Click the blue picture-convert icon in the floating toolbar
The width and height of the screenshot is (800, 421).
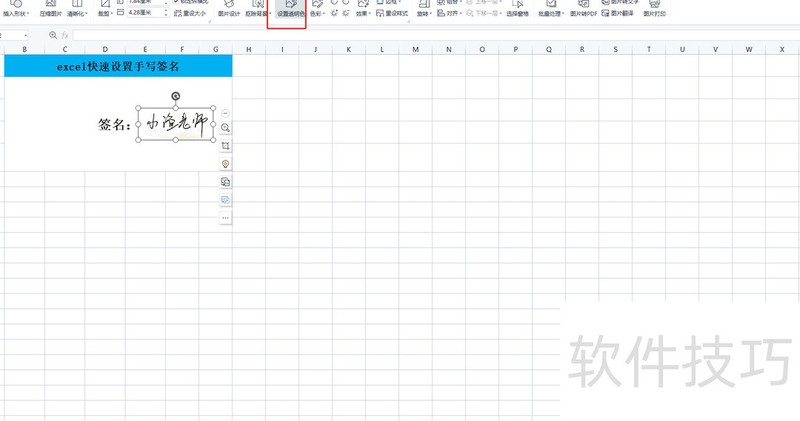(226, 200)
